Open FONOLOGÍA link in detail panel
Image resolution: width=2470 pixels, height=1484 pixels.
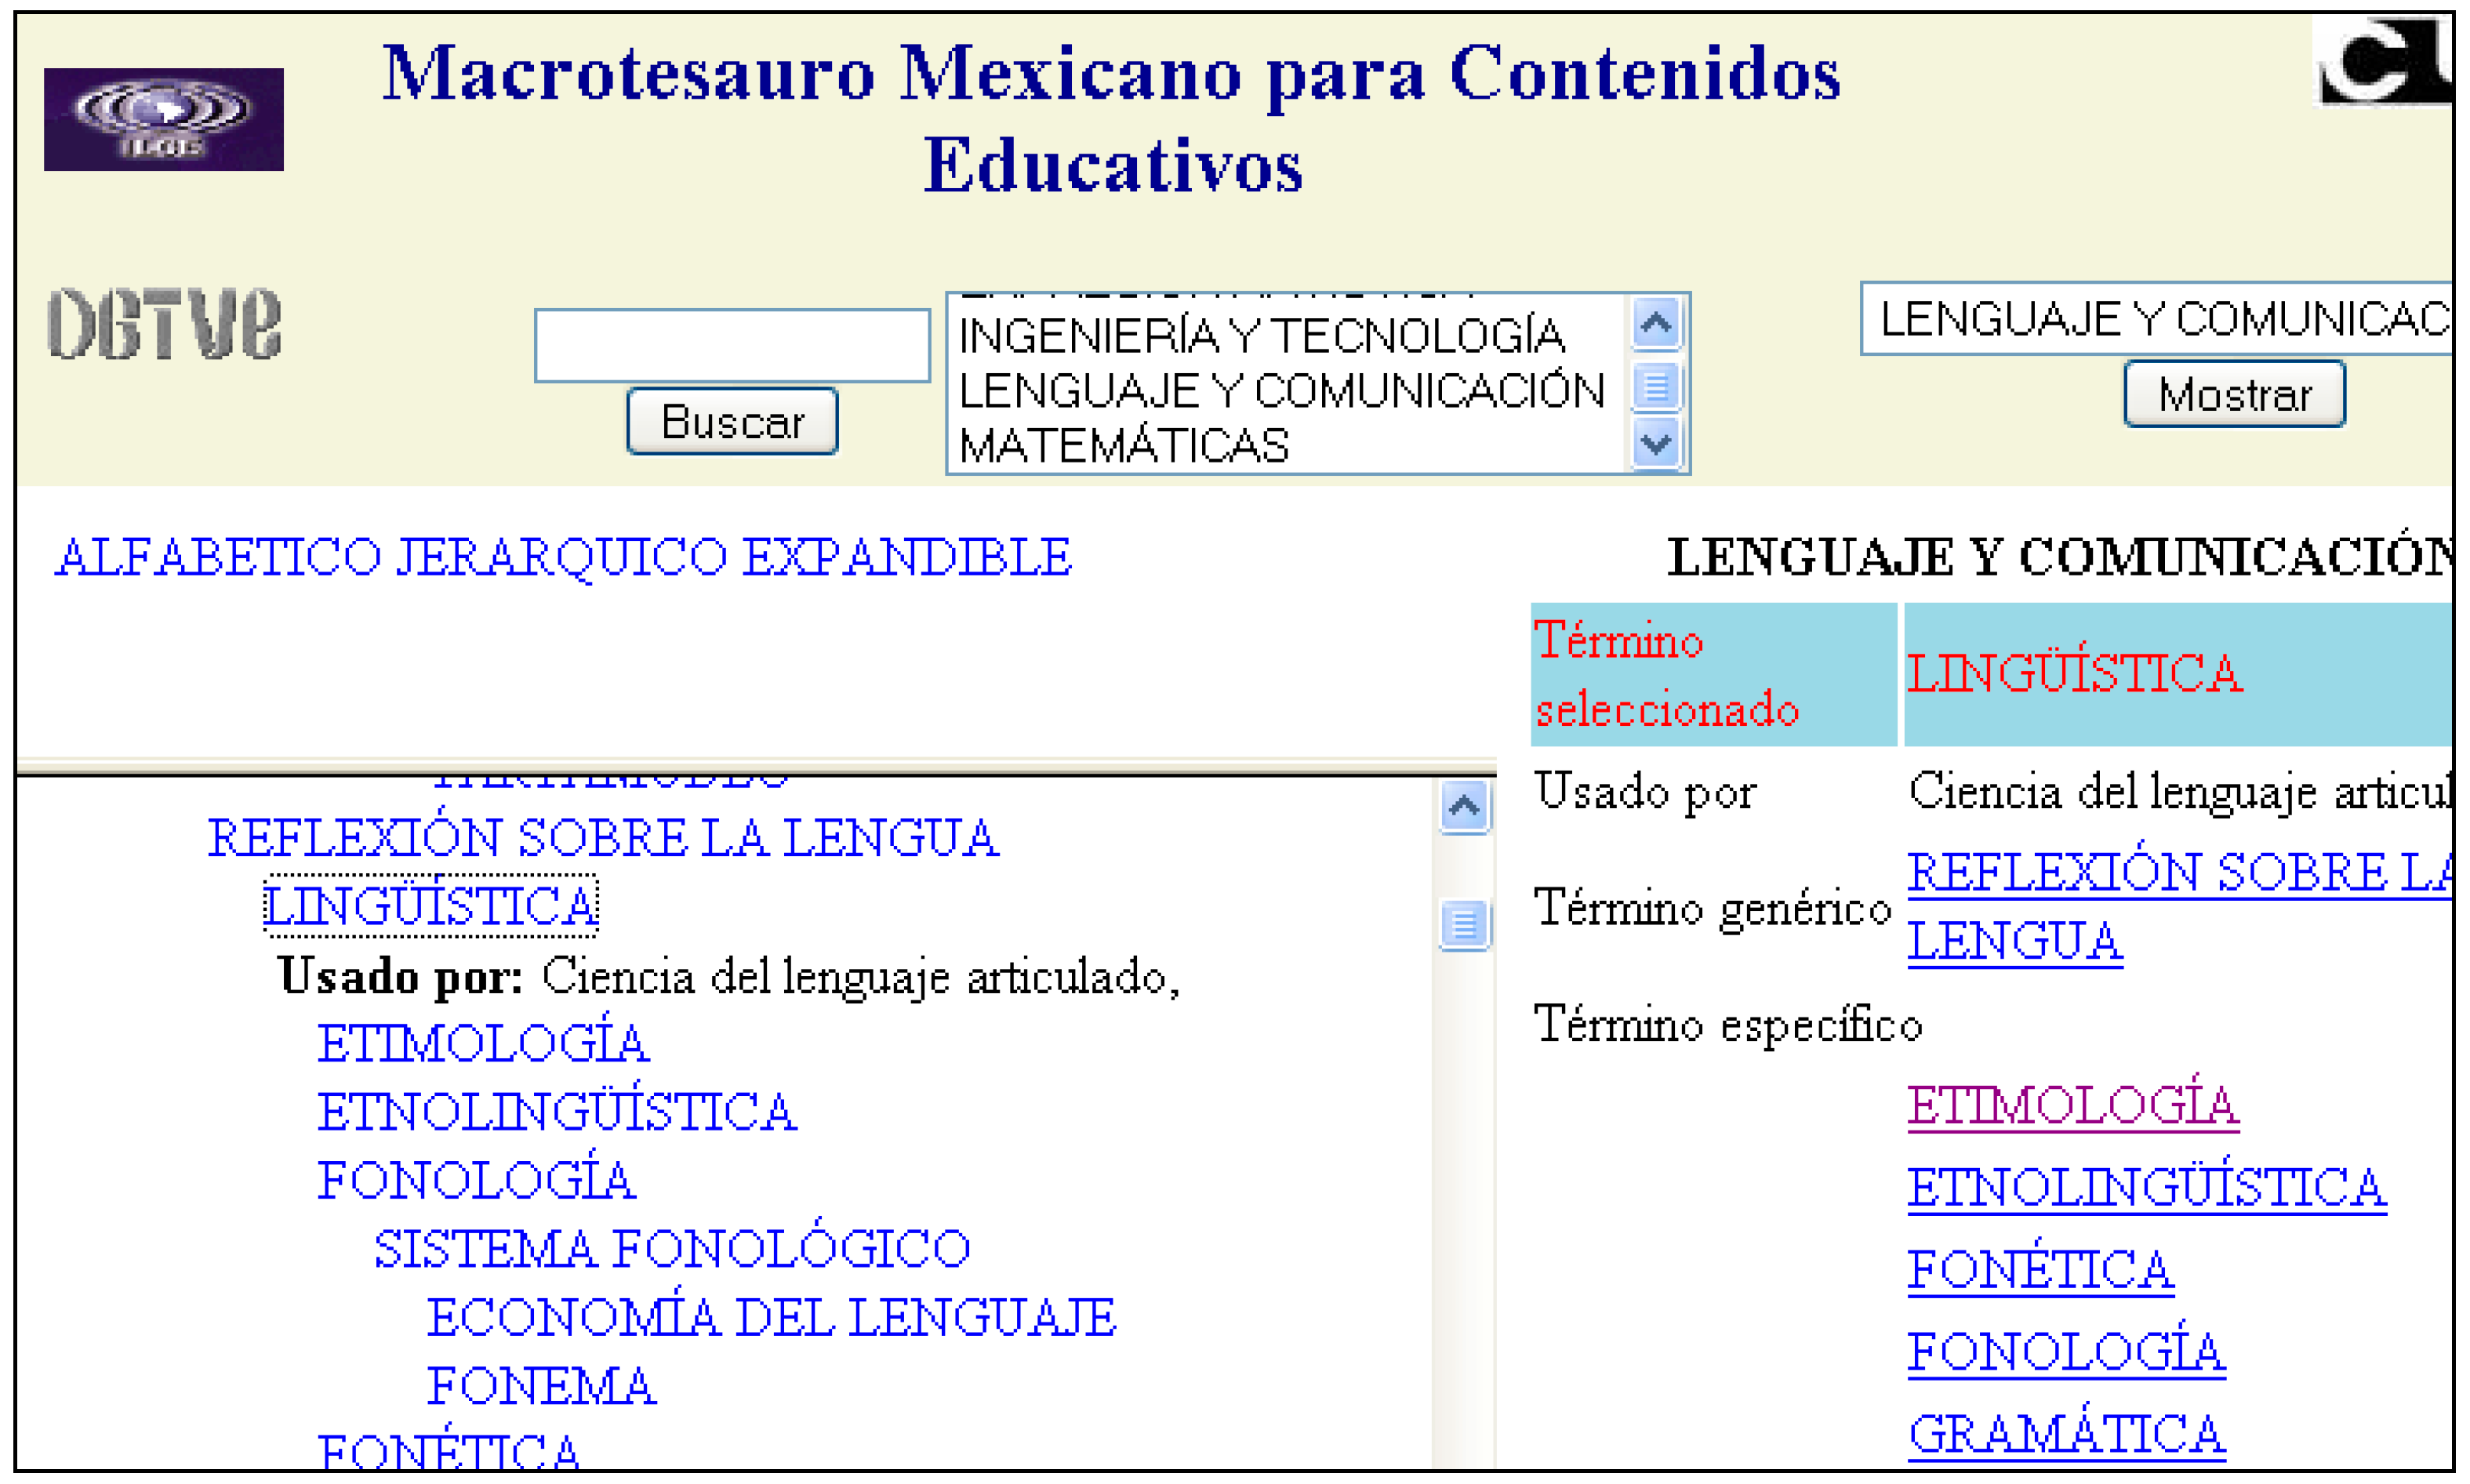pos(2066,1352)
